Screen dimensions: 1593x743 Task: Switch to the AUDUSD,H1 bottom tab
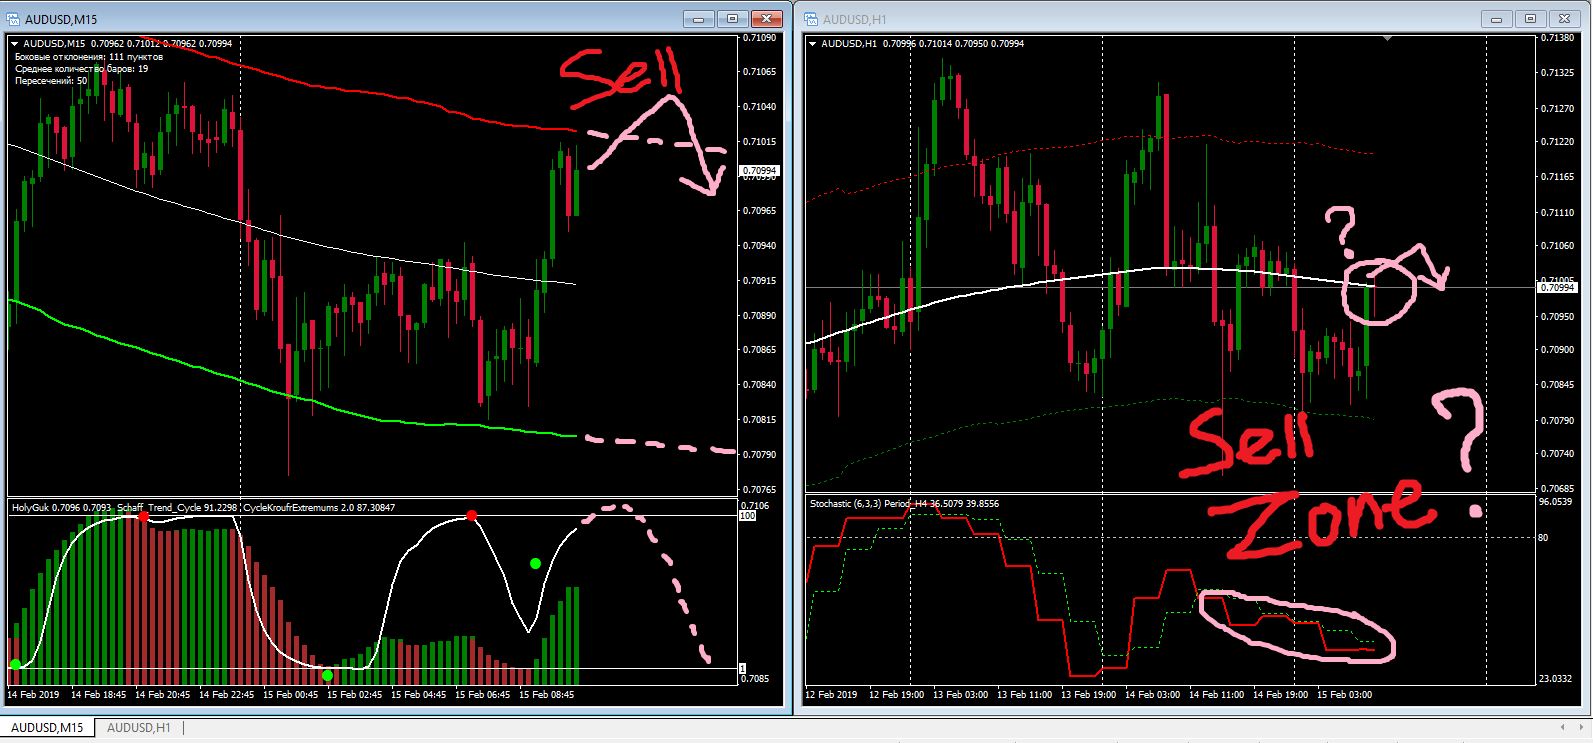click(139, 728)
